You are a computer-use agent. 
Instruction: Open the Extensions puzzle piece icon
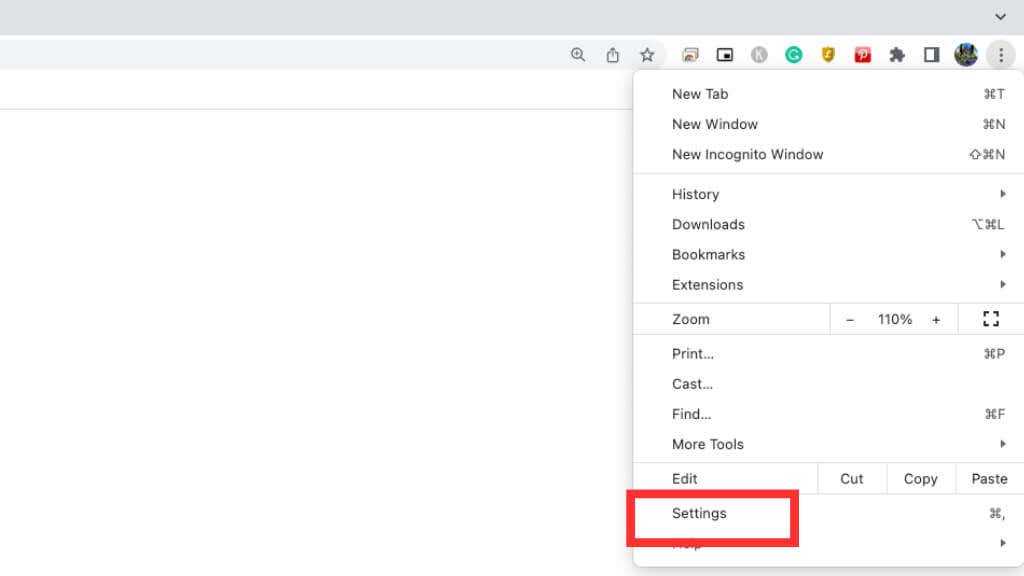(897, 55)
